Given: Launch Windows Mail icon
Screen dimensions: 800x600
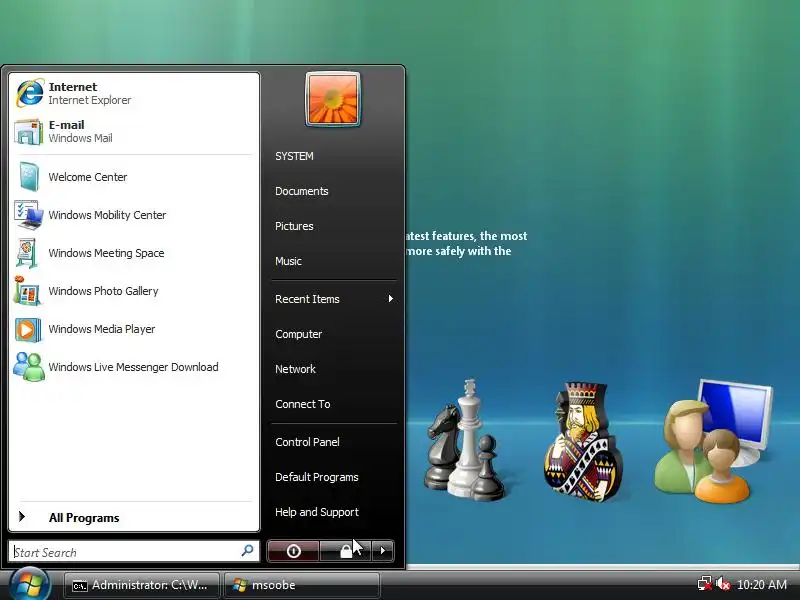Looking at the screenshot, I should click(29, 132).
